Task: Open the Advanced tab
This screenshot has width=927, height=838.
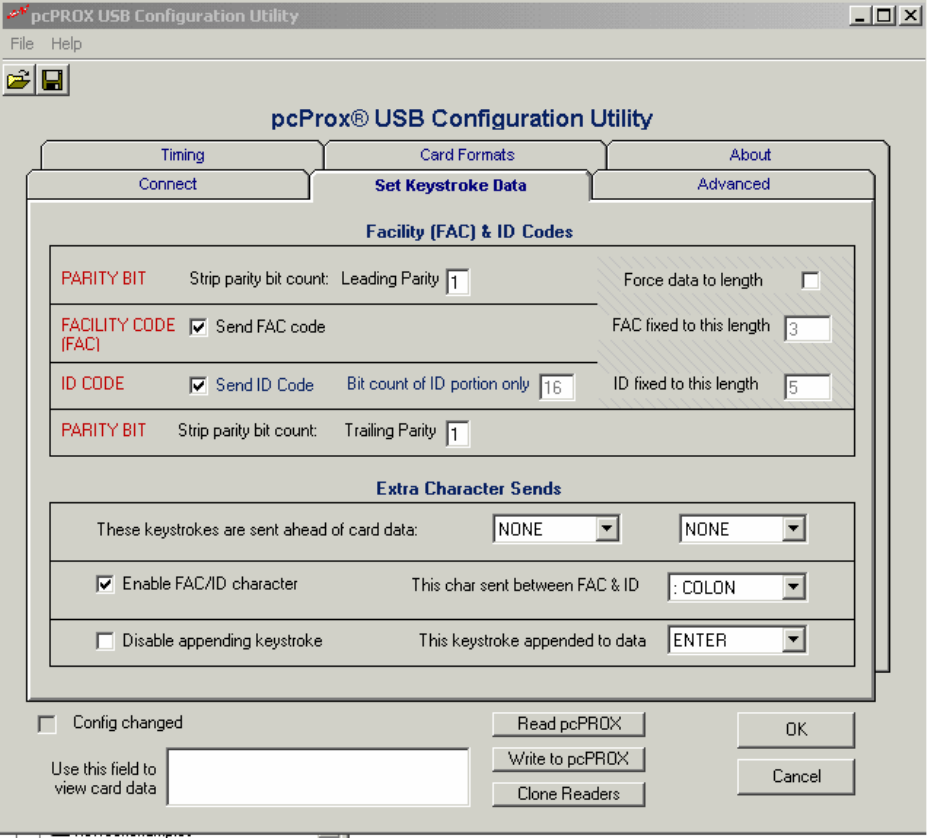Action: (733, 184)
